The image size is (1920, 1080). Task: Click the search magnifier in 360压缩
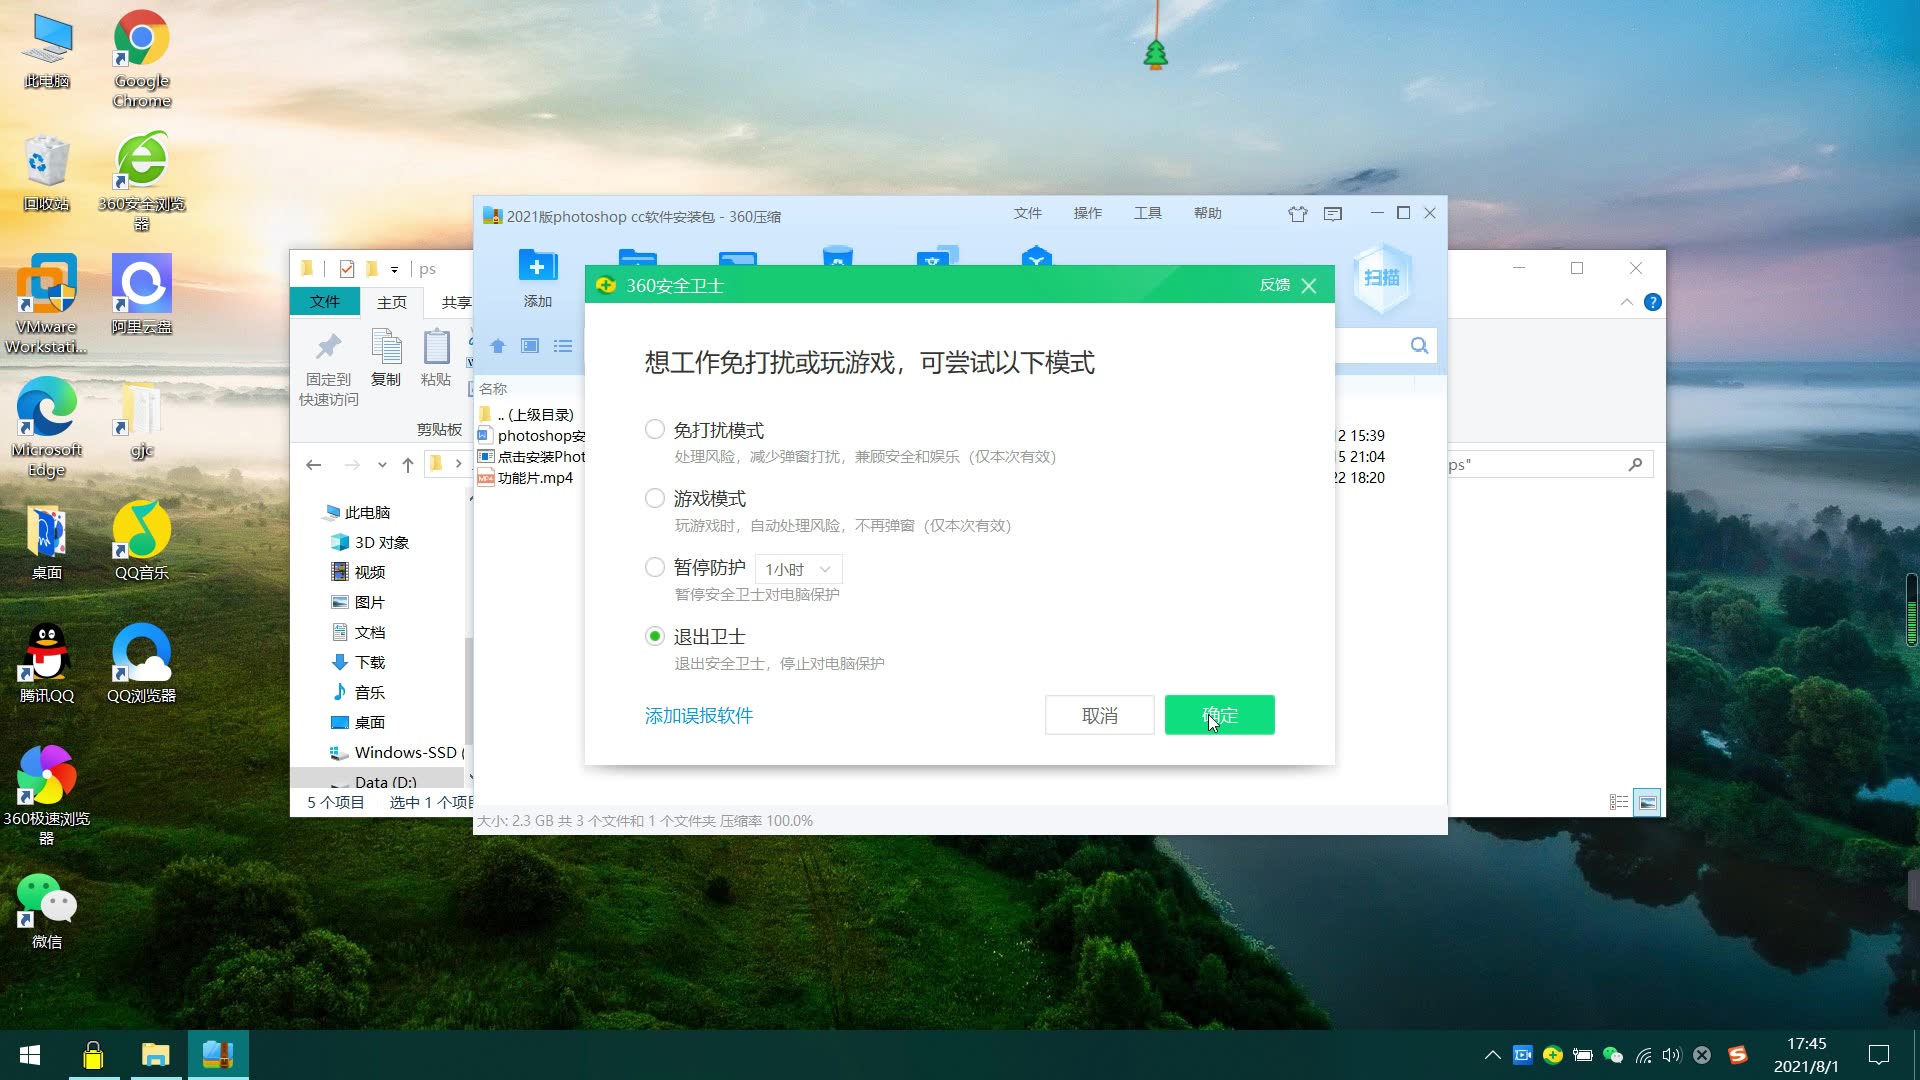(x=1419, y=345)
